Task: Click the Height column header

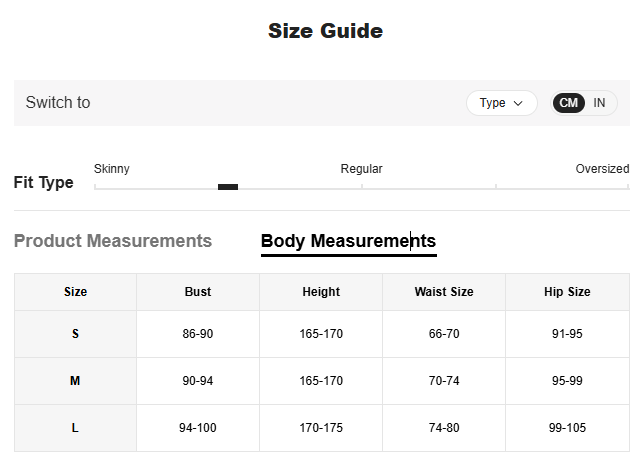Action: [x=321, y=292]
